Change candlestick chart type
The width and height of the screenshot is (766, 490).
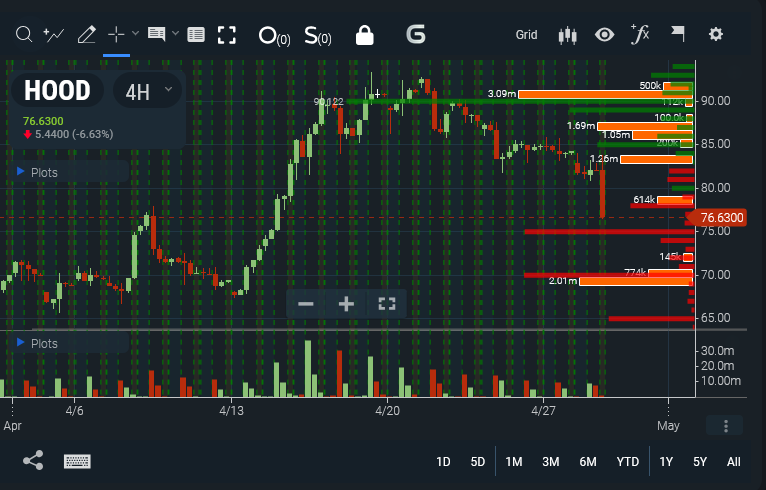click(567, 35)
